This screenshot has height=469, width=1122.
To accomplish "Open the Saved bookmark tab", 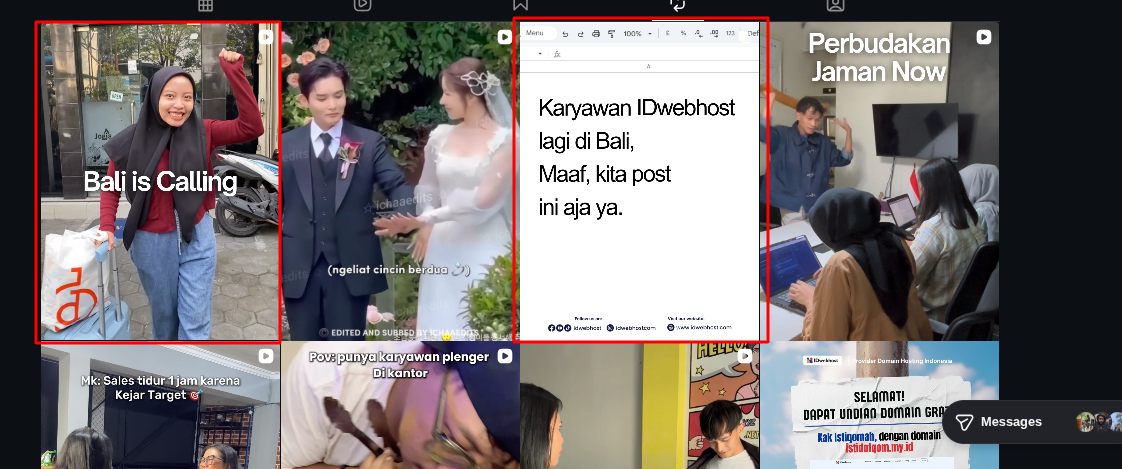I will 520,5.
